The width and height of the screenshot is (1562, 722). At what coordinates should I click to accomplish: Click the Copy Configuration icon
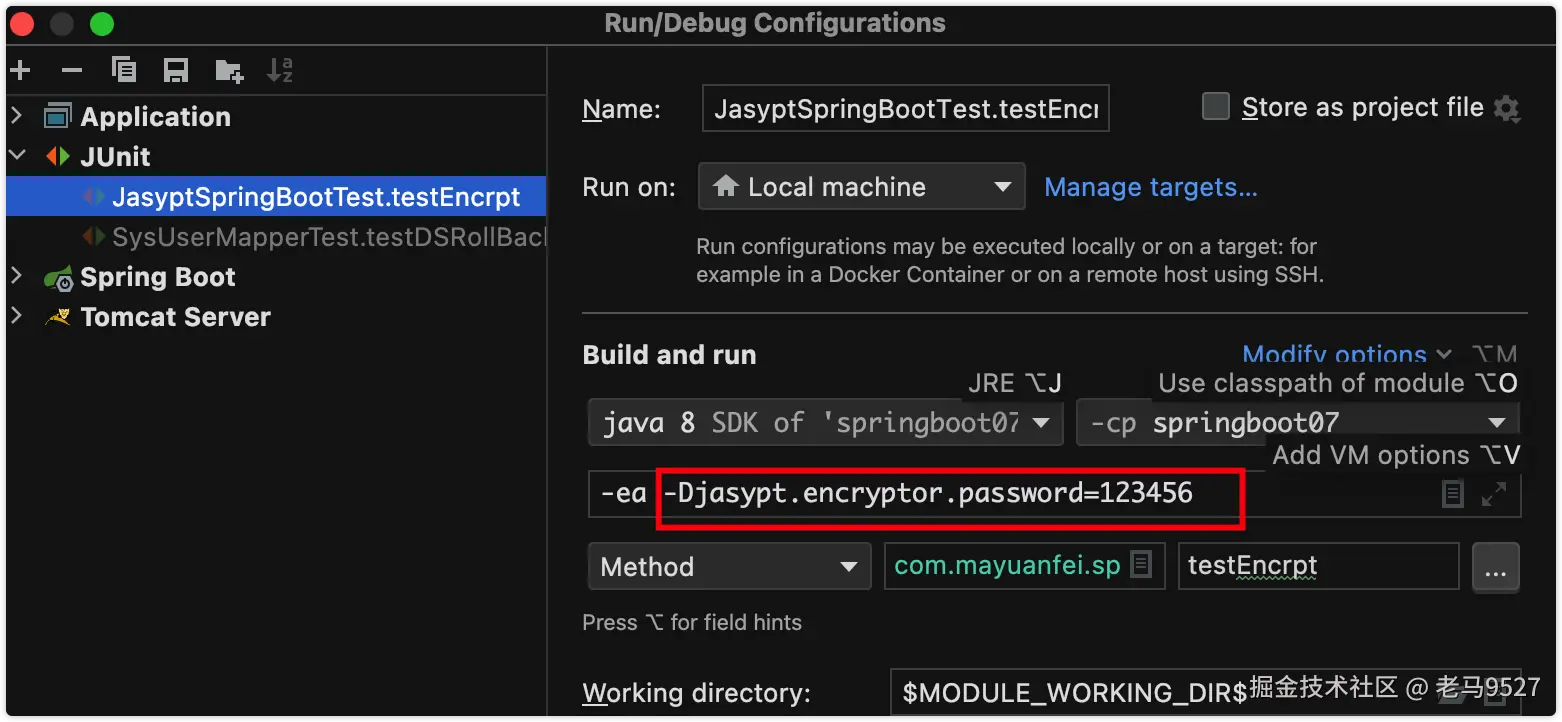point(124,70)
